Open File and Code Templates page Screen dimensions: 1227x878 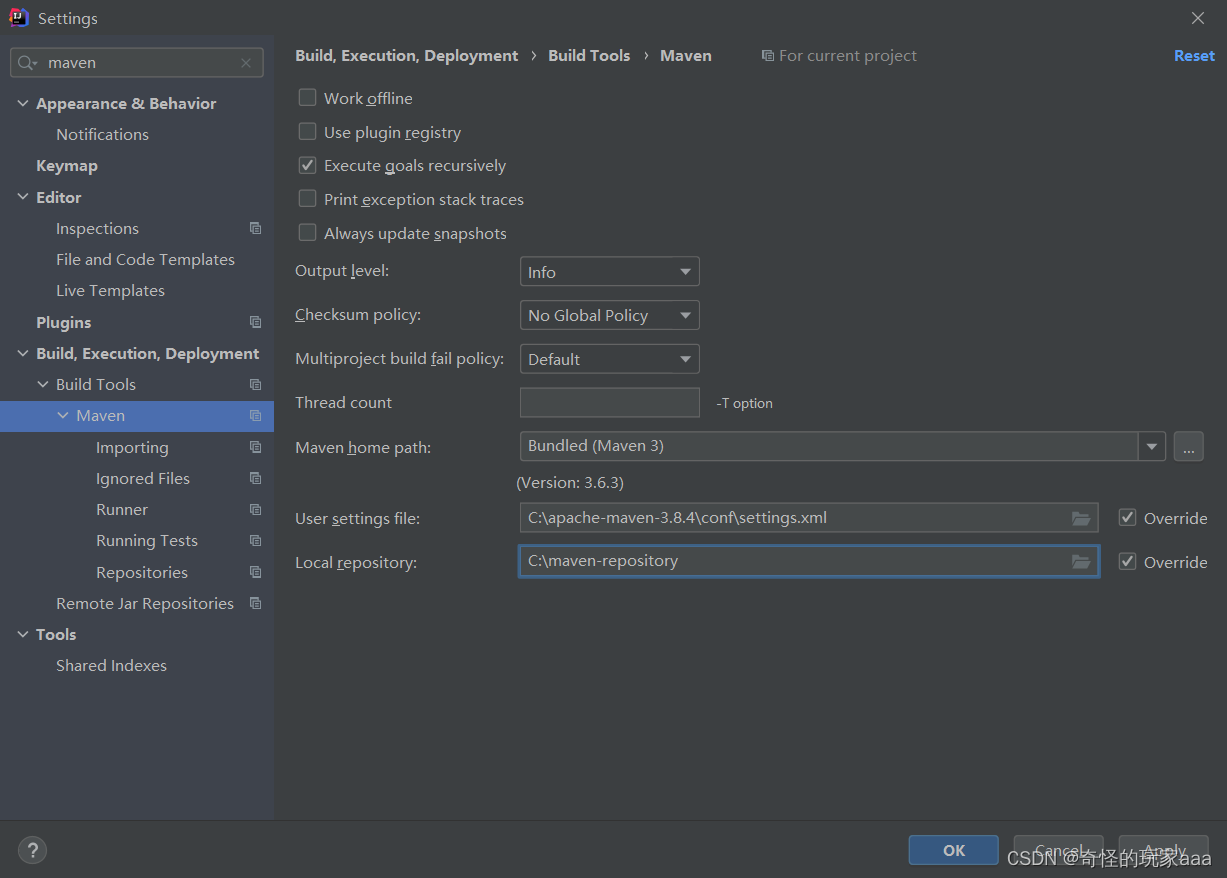click(x=145, y=259)
